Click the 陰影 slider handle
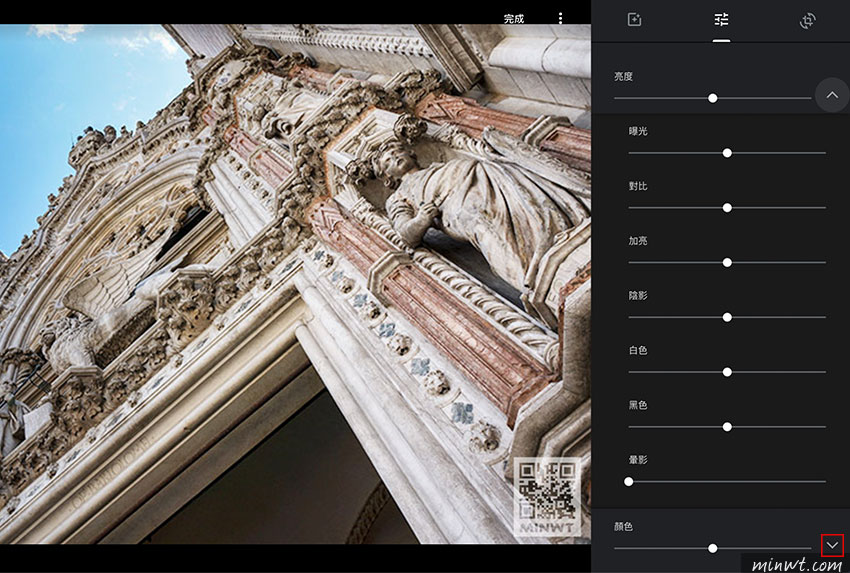 (727, 317)
